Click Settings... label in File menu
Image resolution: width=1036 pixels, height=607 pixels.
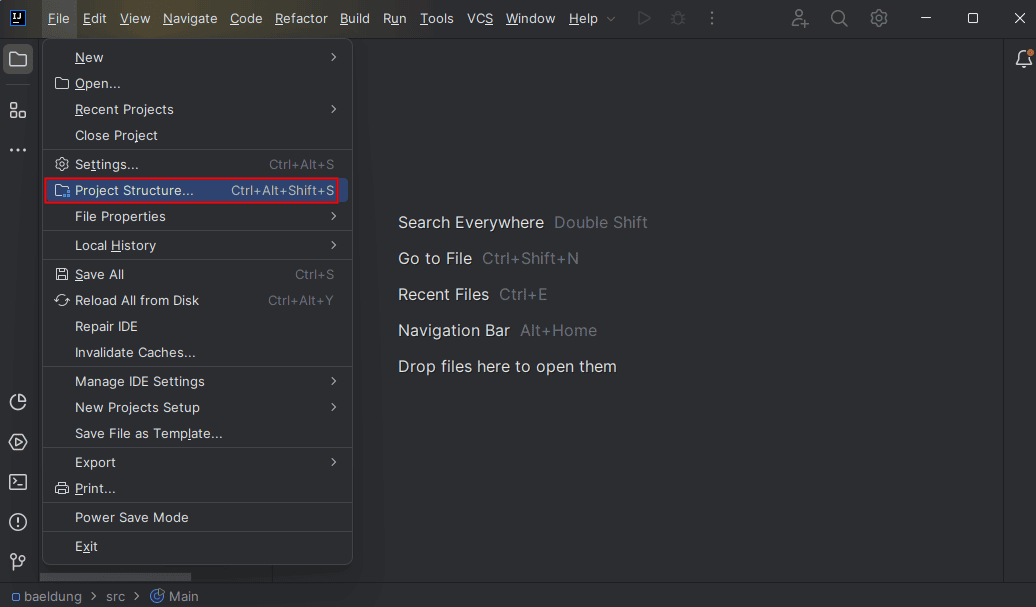[x=106, y=164]
